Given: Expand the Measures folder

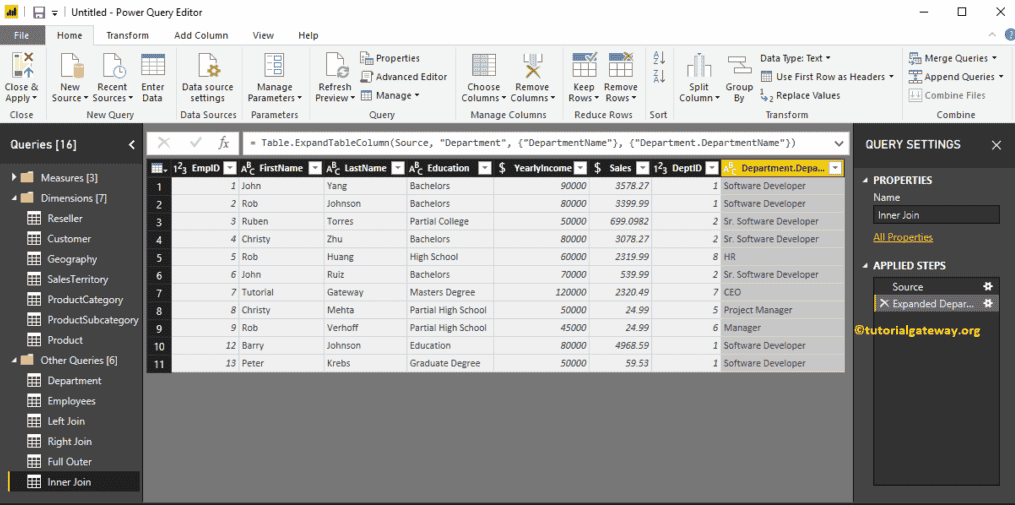Looking at the screenshot, I should [x=15, y=177].
